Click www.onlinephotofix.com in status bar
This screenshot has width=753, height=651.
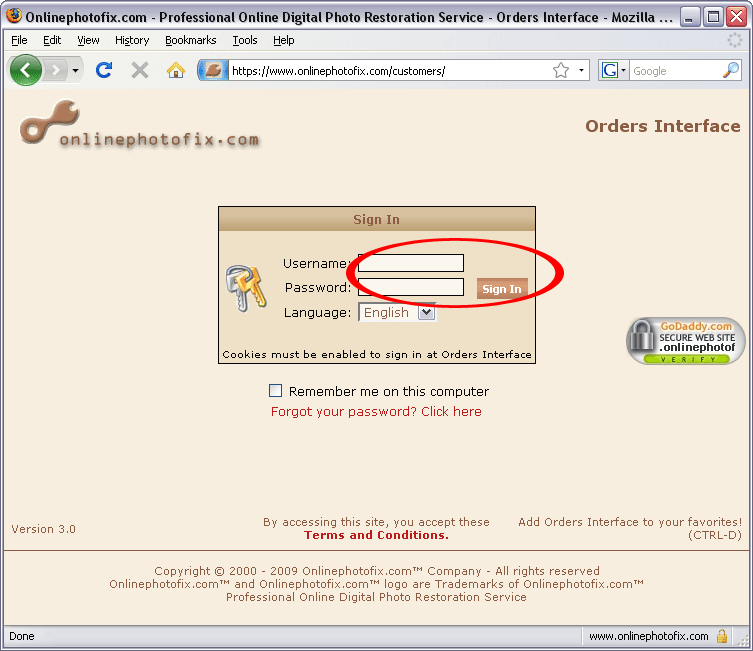point(648,636)
